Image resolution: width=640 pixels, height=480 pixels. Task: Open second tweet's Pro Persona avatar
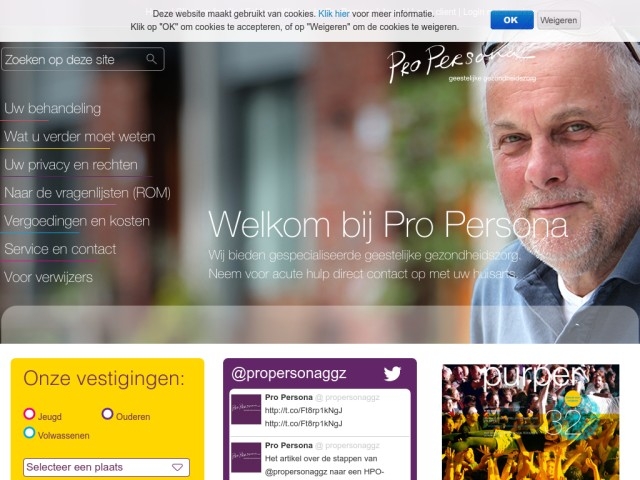click(x=246, y=457)
